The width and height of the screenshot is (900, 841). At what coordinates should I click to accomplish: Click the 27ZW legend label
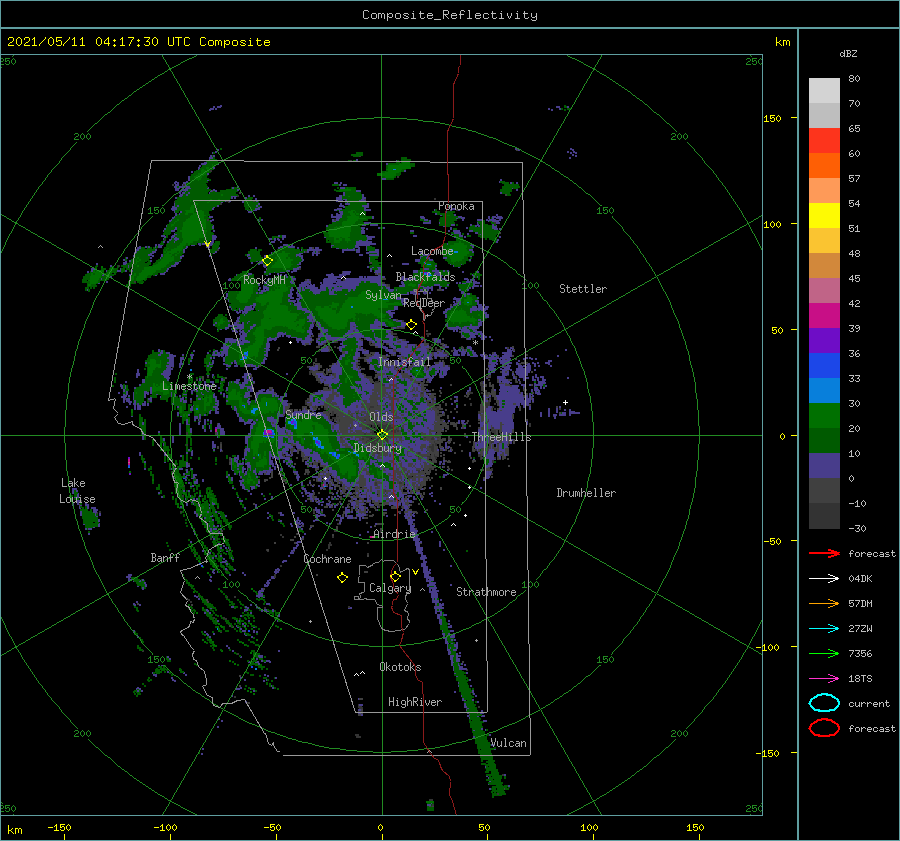[860, 629]
